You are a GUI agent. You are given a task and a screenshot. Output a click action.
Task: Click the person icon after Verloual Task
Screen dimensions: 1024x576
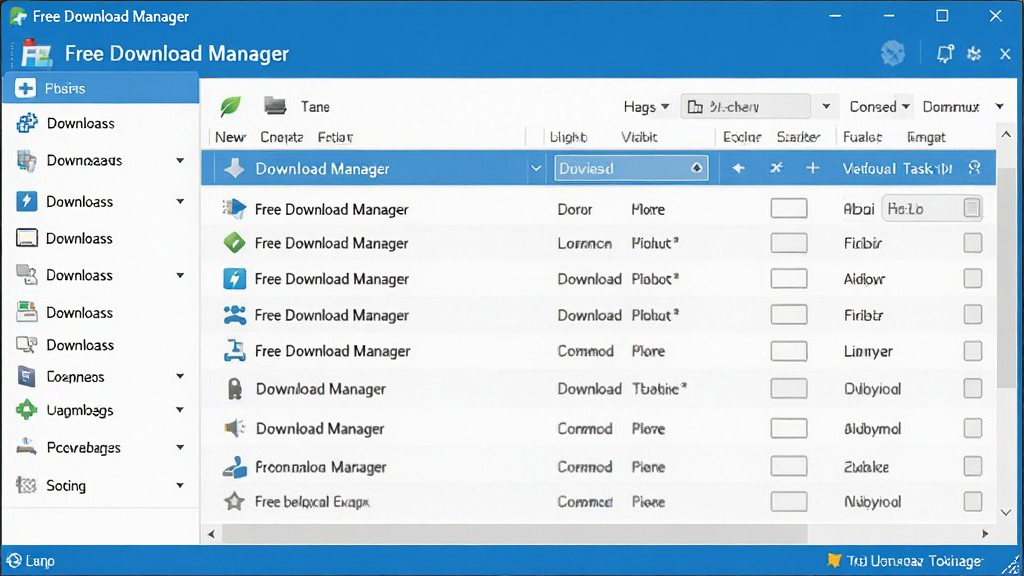tap(974, 168)
